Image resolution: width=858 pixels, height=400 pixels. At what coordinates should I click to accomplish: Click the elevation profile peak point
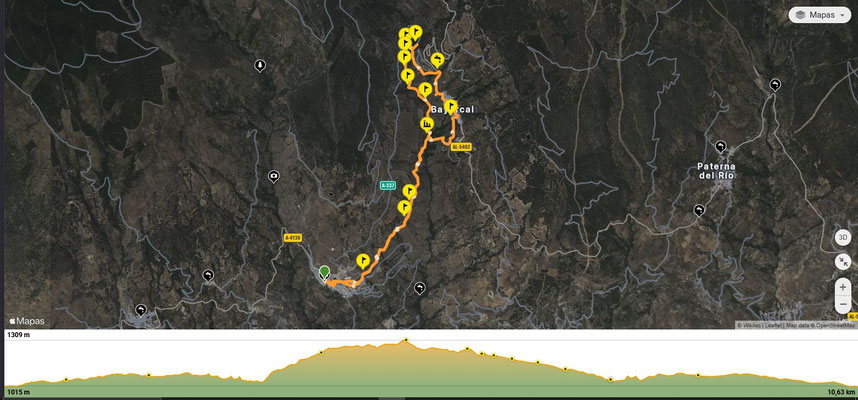[x=406, y=340]
